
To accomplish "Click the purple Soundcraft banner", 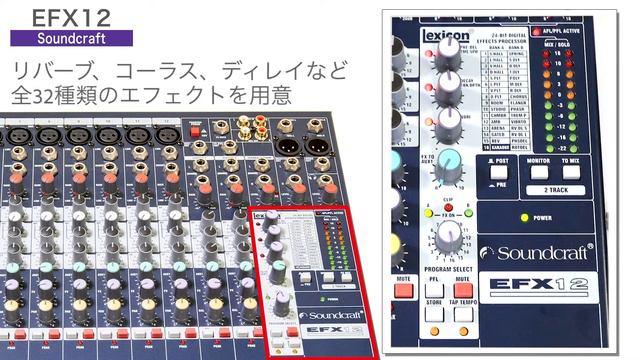I will tap(71, 38).
